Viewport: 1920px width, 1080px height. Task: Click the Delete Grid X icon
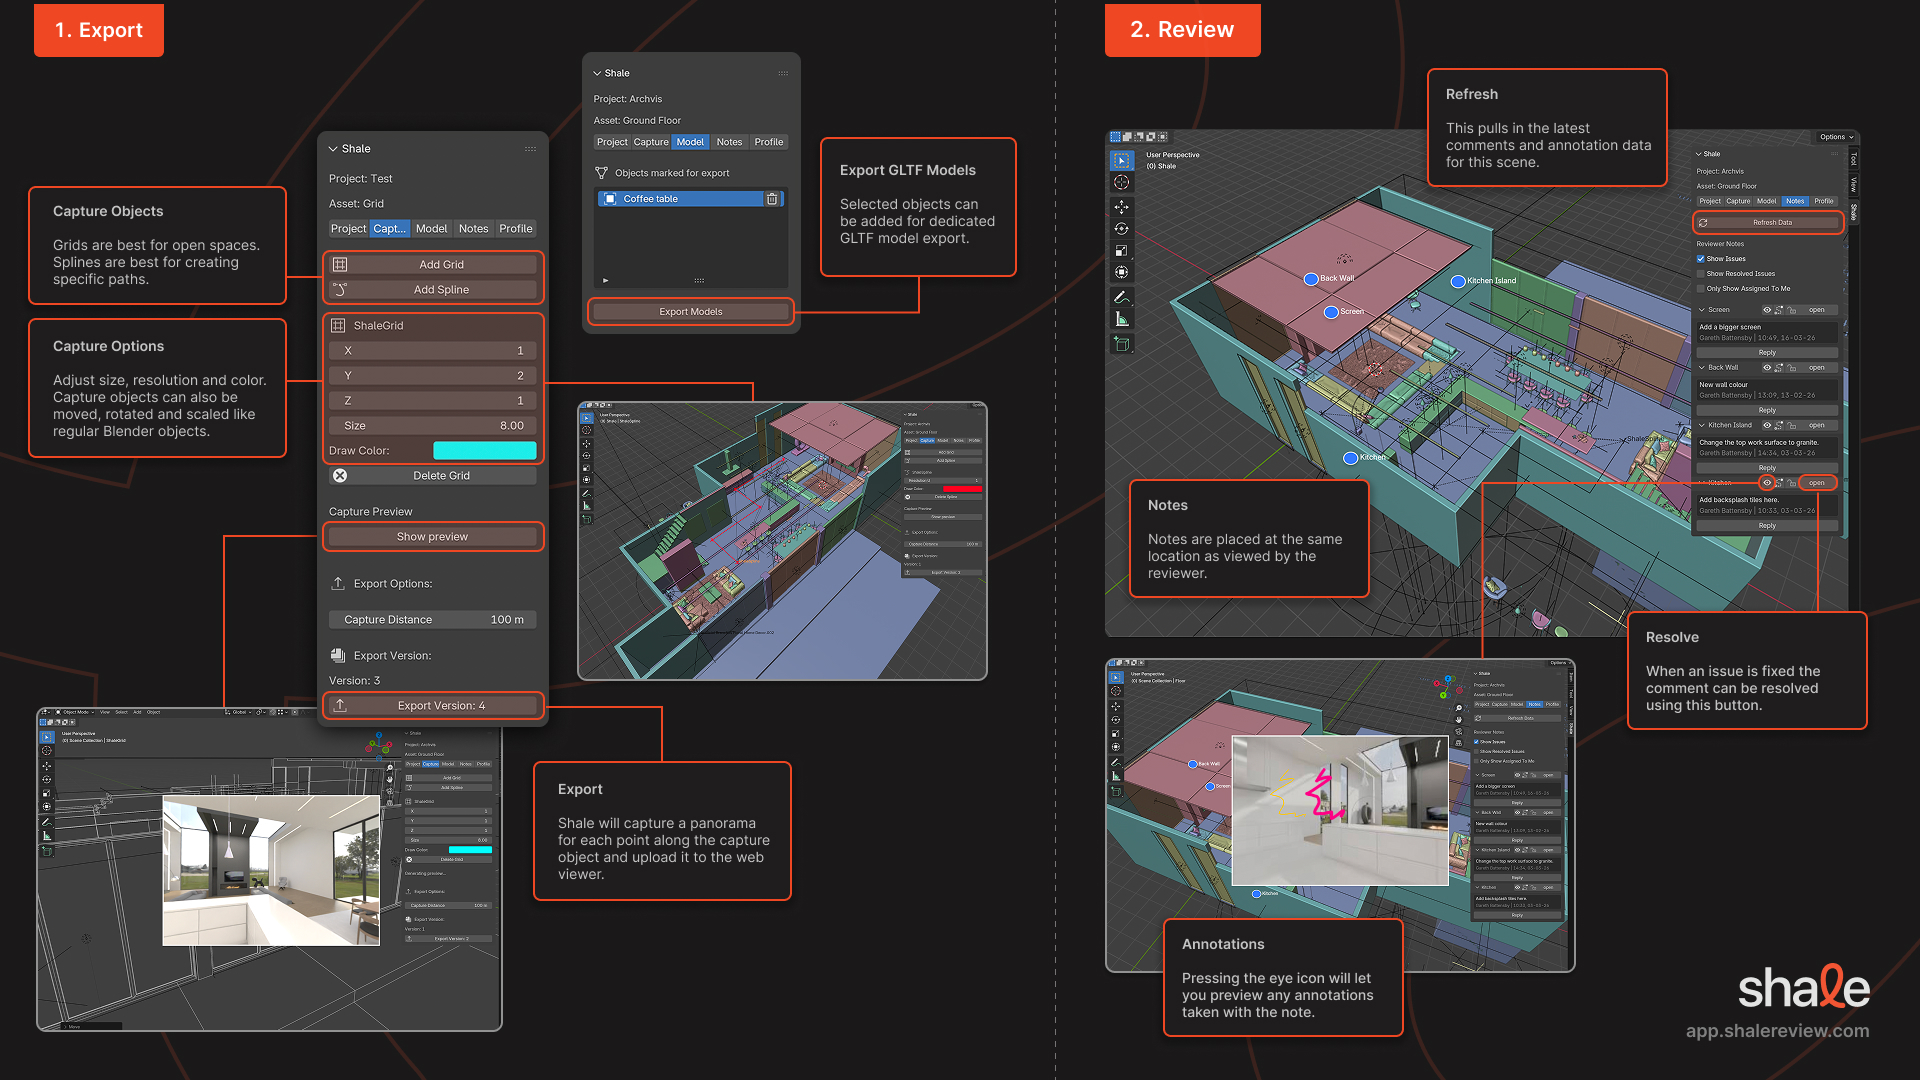(340, 476)
